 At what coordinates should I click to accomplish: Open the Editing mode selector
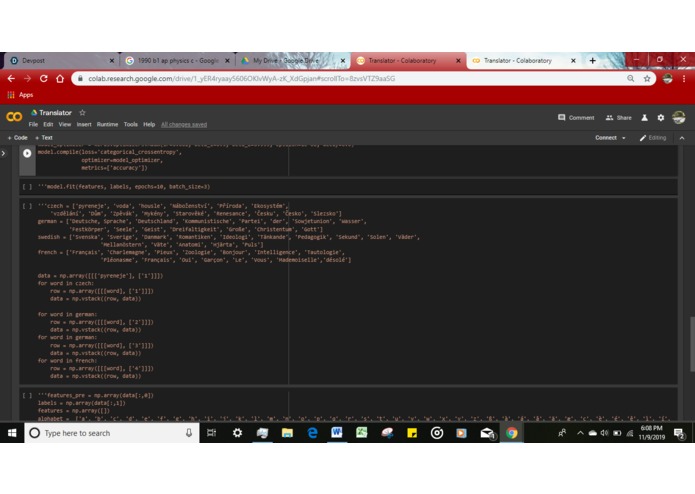click(x=652, y=138)
